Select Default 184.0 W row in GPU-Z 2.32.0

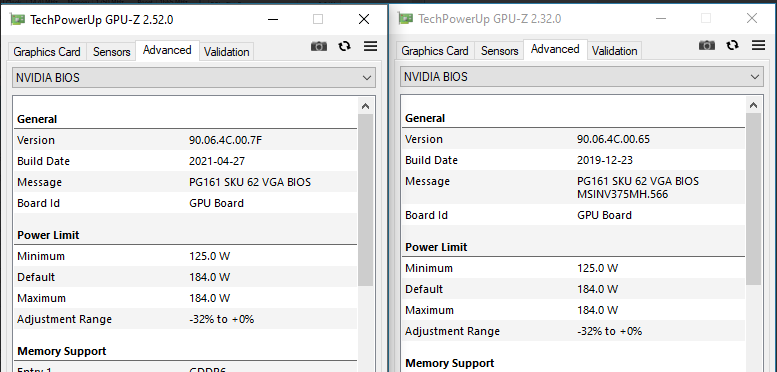[x=573, y=289]
